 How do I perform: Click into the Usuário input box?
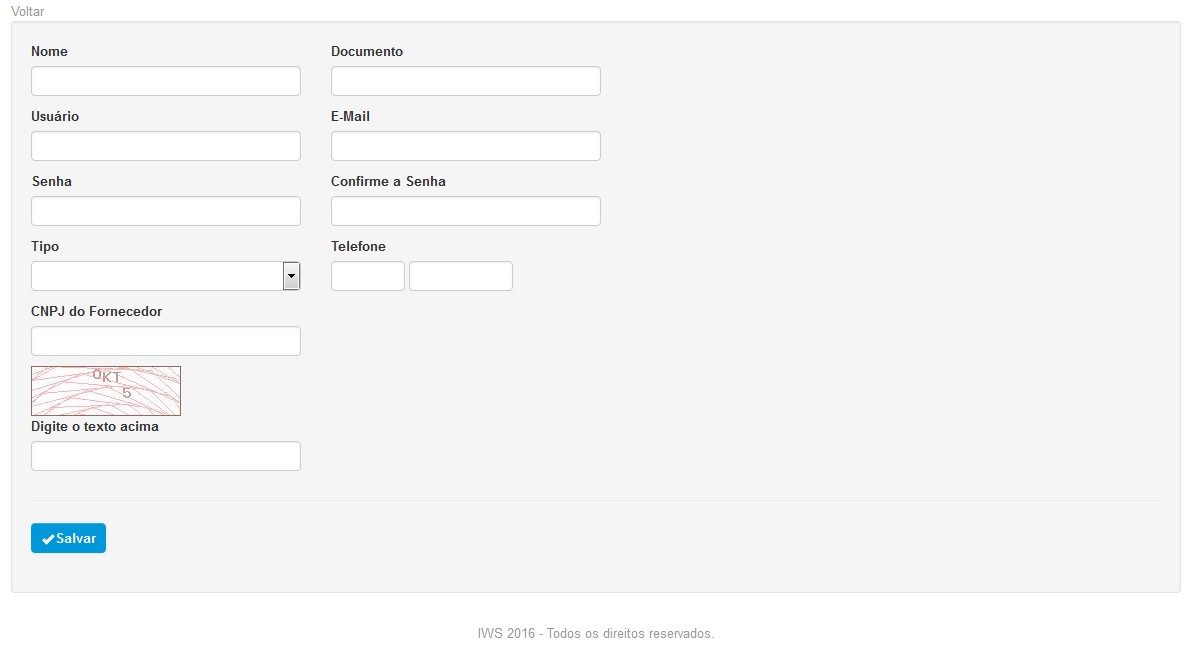coord(165,146)
